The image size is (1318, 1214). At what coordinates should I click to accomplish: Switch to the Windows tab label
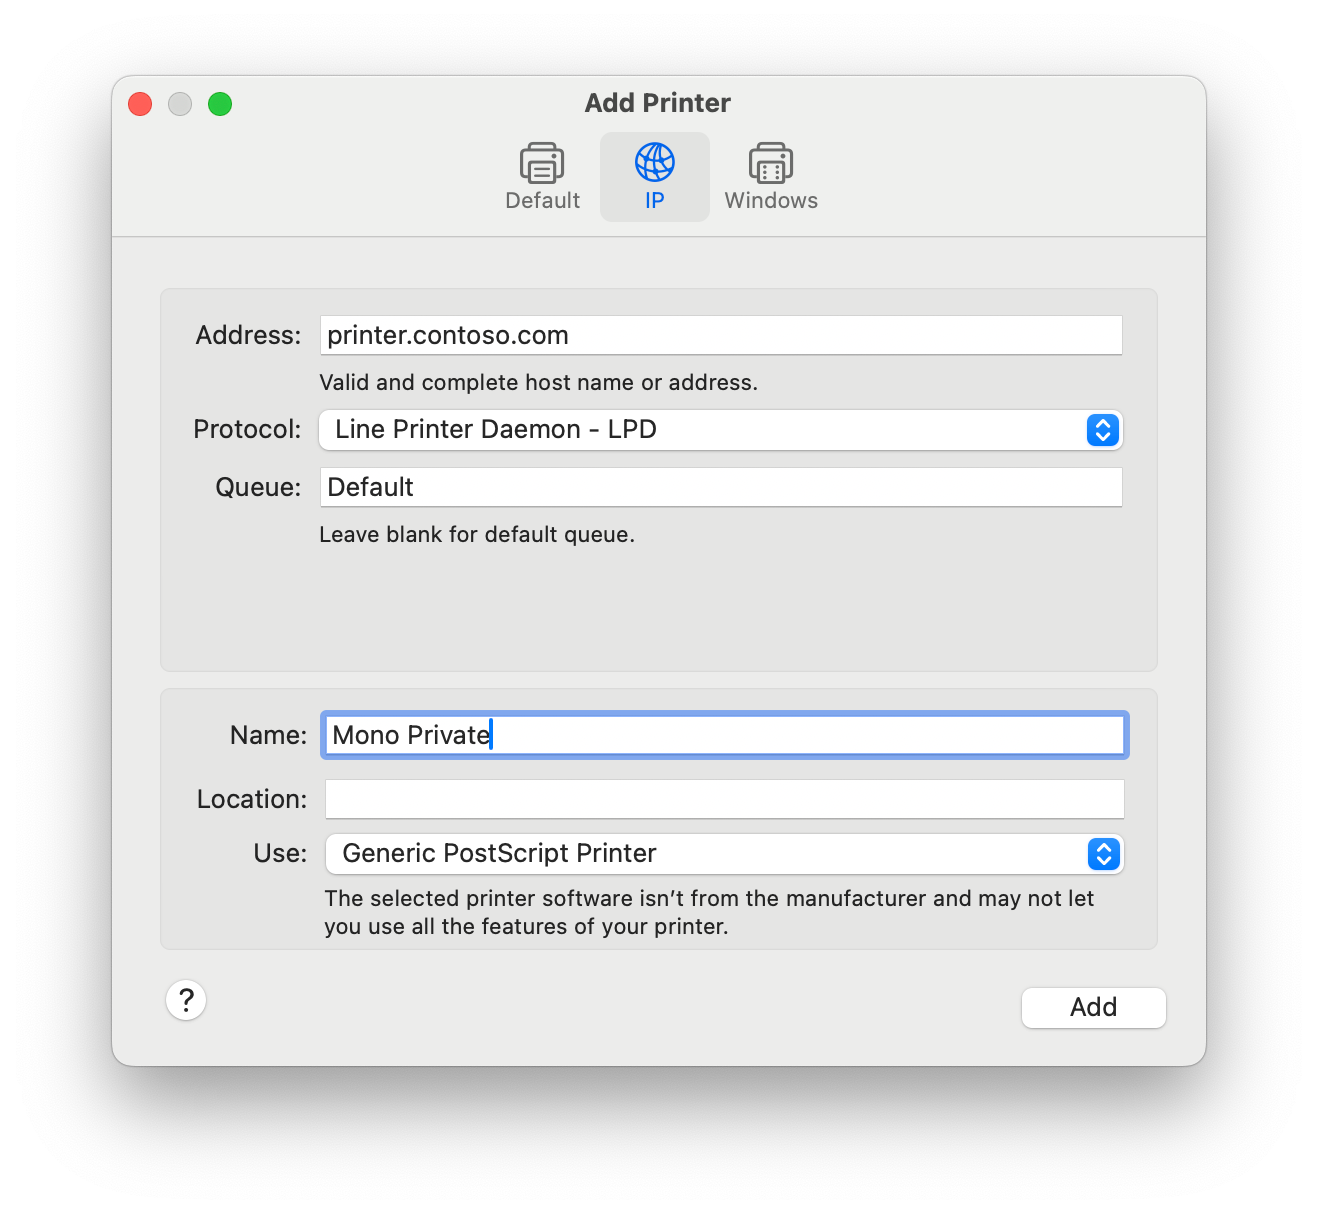(771, 201)
